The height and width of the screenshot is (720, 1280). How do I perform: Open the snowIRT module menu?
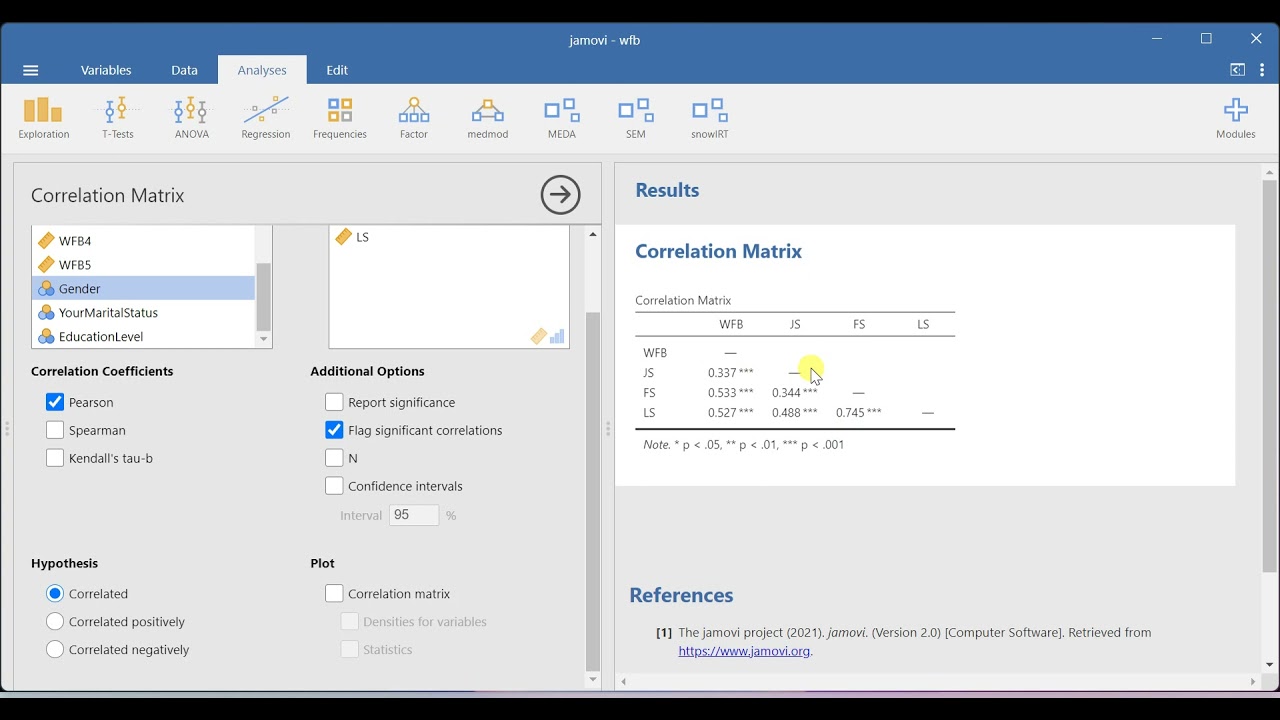[x=710, y=118]
